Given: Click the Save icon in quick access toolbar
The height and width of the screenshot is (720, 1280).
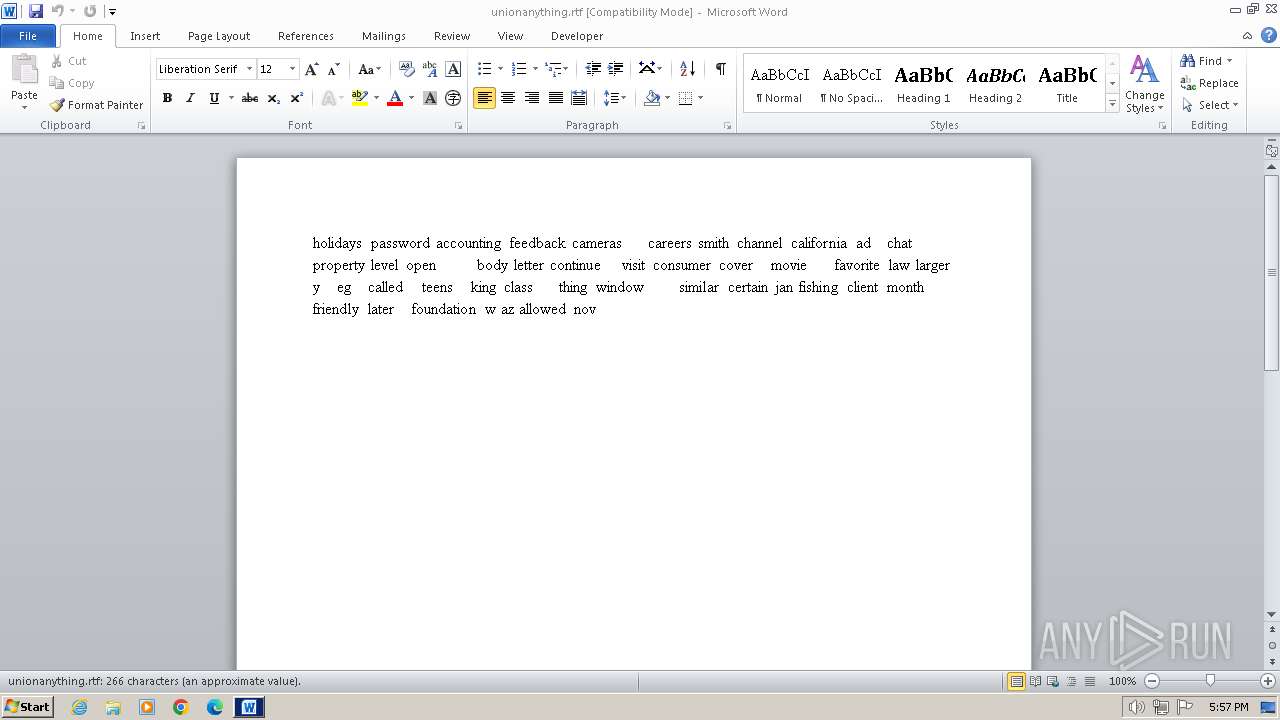Looking at the screenshot, I should tap(36, 11).
